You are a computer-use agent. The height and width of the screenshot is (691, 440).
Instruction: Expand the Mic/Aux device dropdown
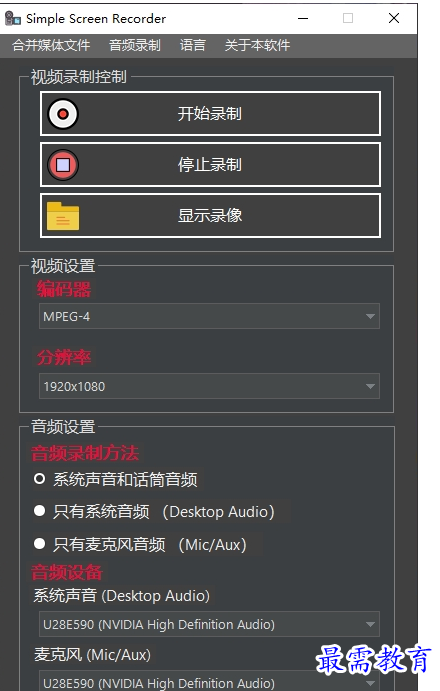pyautogui.click(x=209, y=681)
